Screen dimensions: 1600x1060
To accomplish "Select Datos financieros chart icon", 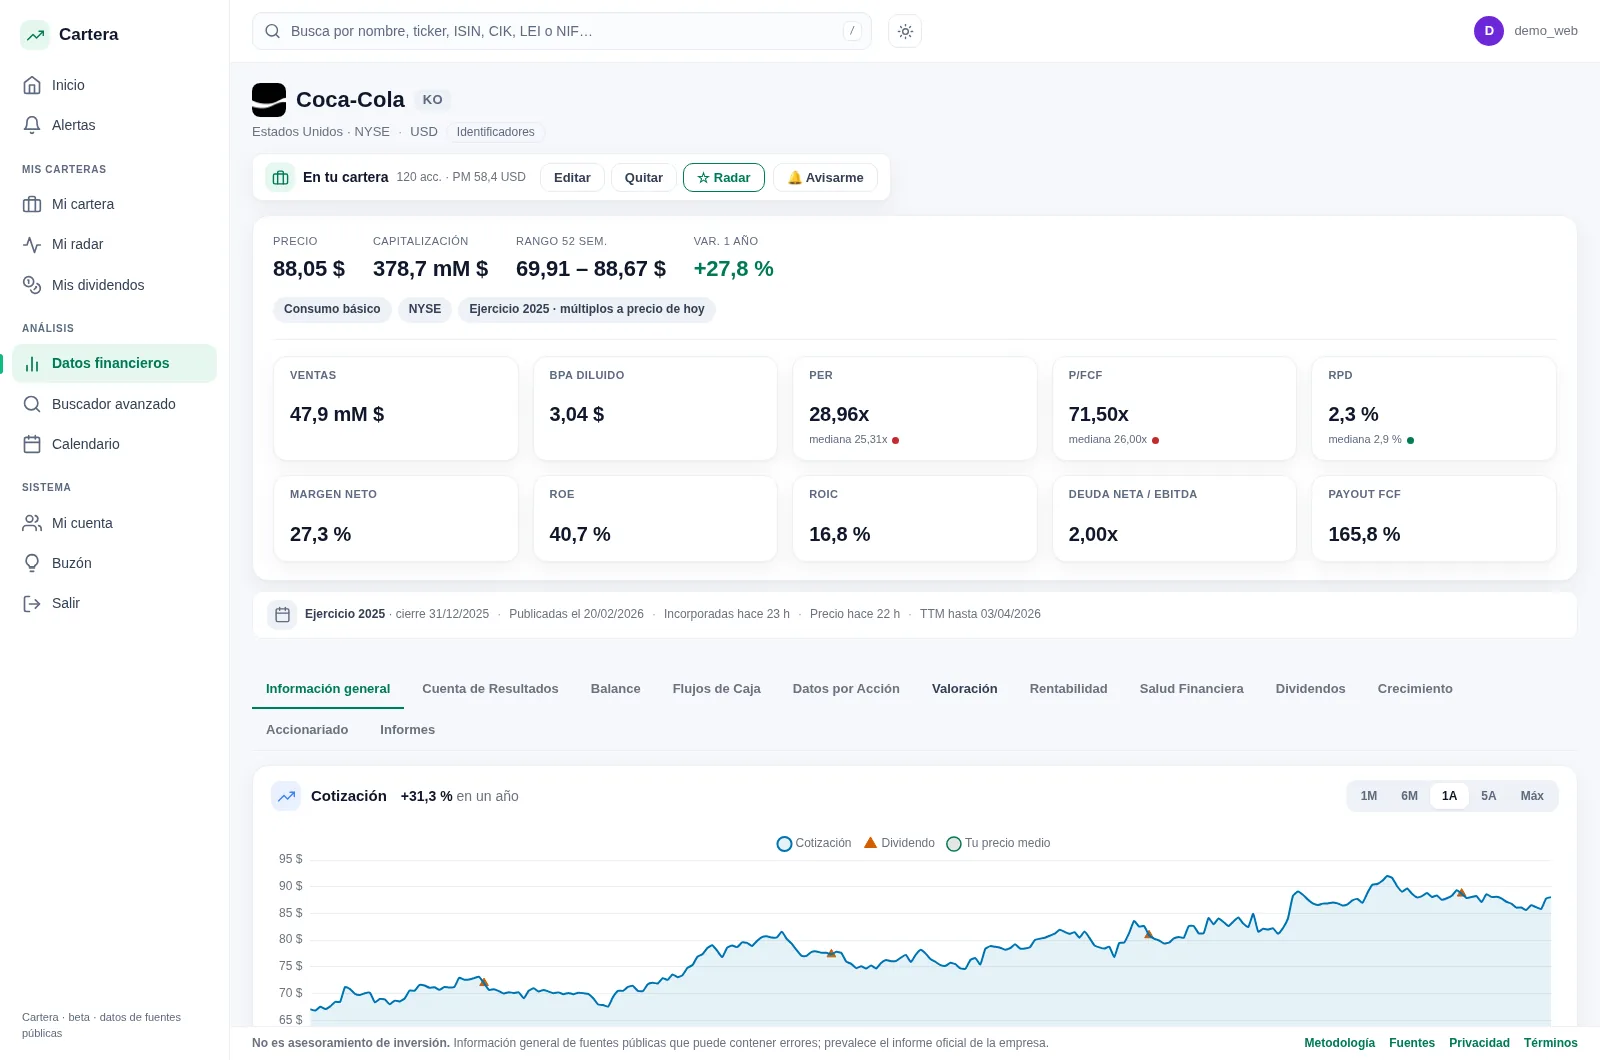I will click(x=32, y=363).
